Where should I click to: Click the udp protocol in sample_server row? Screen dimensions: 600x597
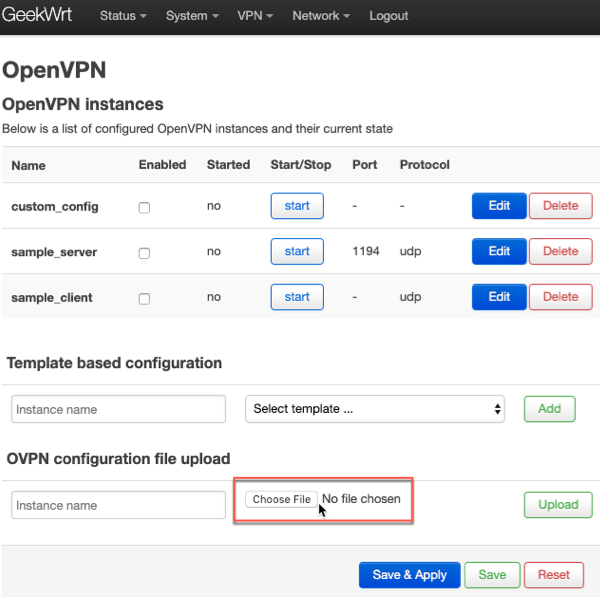pos(410,251)
